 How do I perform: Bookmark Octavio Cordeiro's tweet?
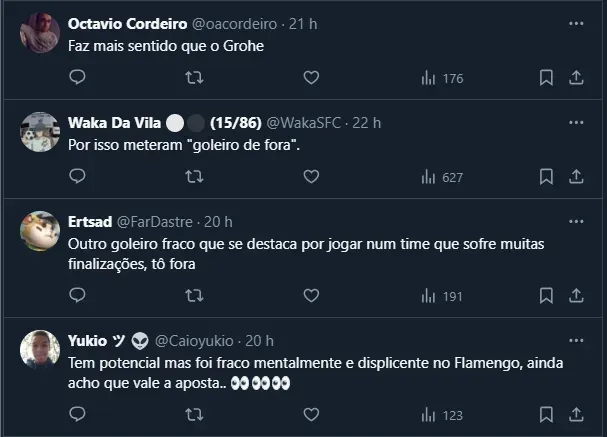pyautogui.click(x=546, y=77)
